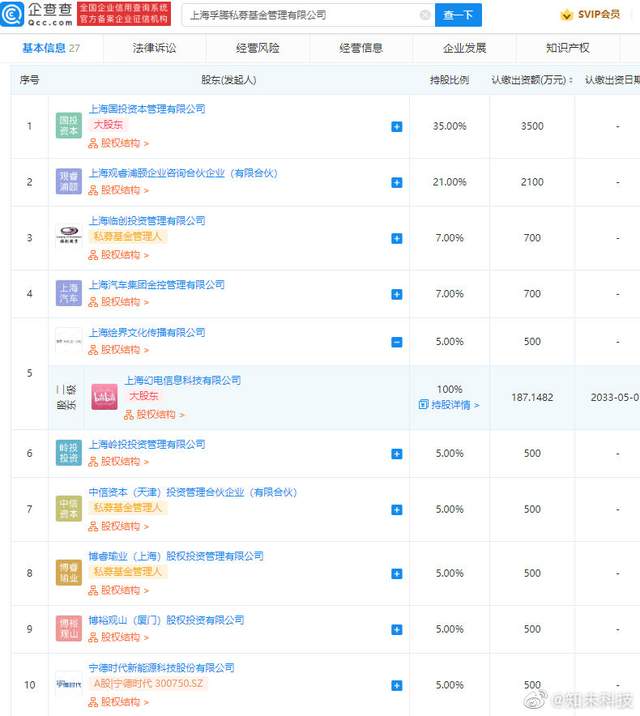Open 股权结构 link under 上海临创投资管理有限公司
This screenshot has width=640, height=716.
click(x=119, y=255)
